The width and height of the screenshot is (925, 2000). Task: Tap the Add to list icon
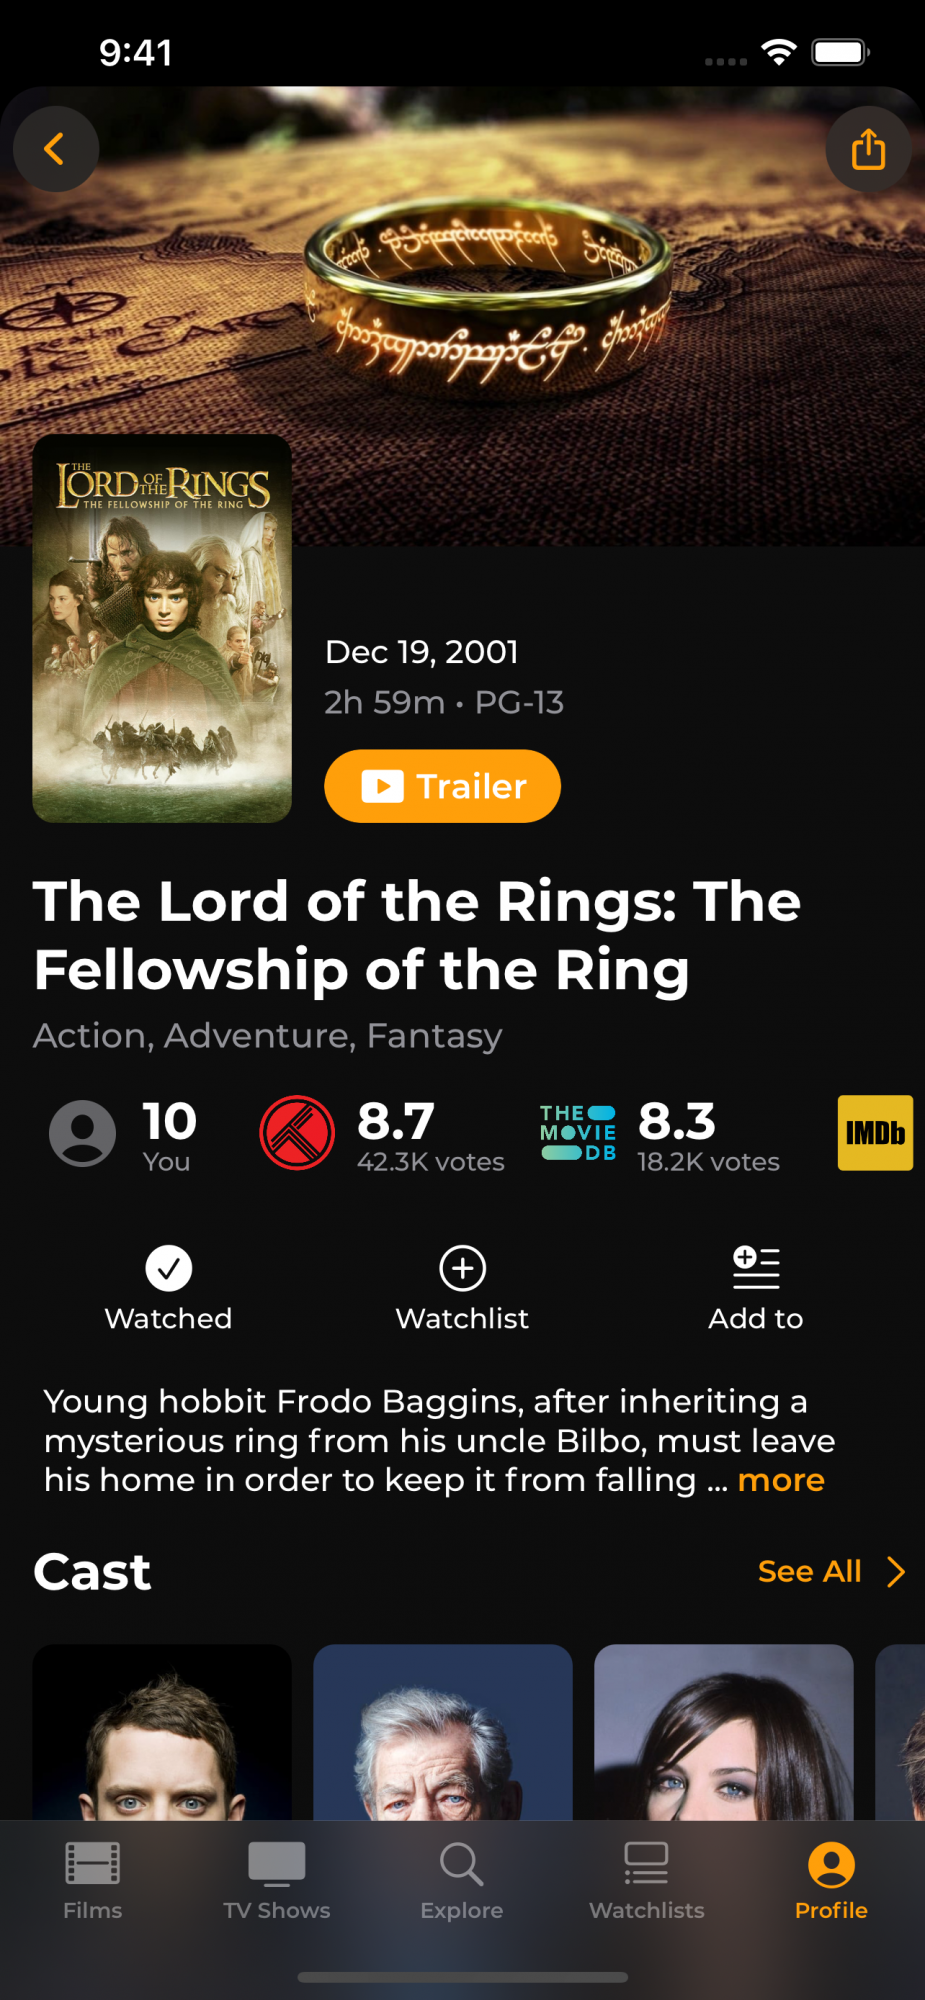[756, 1268]
